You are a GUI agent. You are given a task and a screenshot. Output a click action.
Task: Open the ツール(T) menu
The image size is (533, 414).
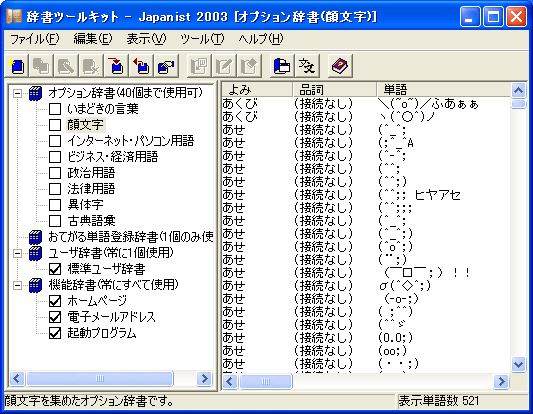[202, 39]
